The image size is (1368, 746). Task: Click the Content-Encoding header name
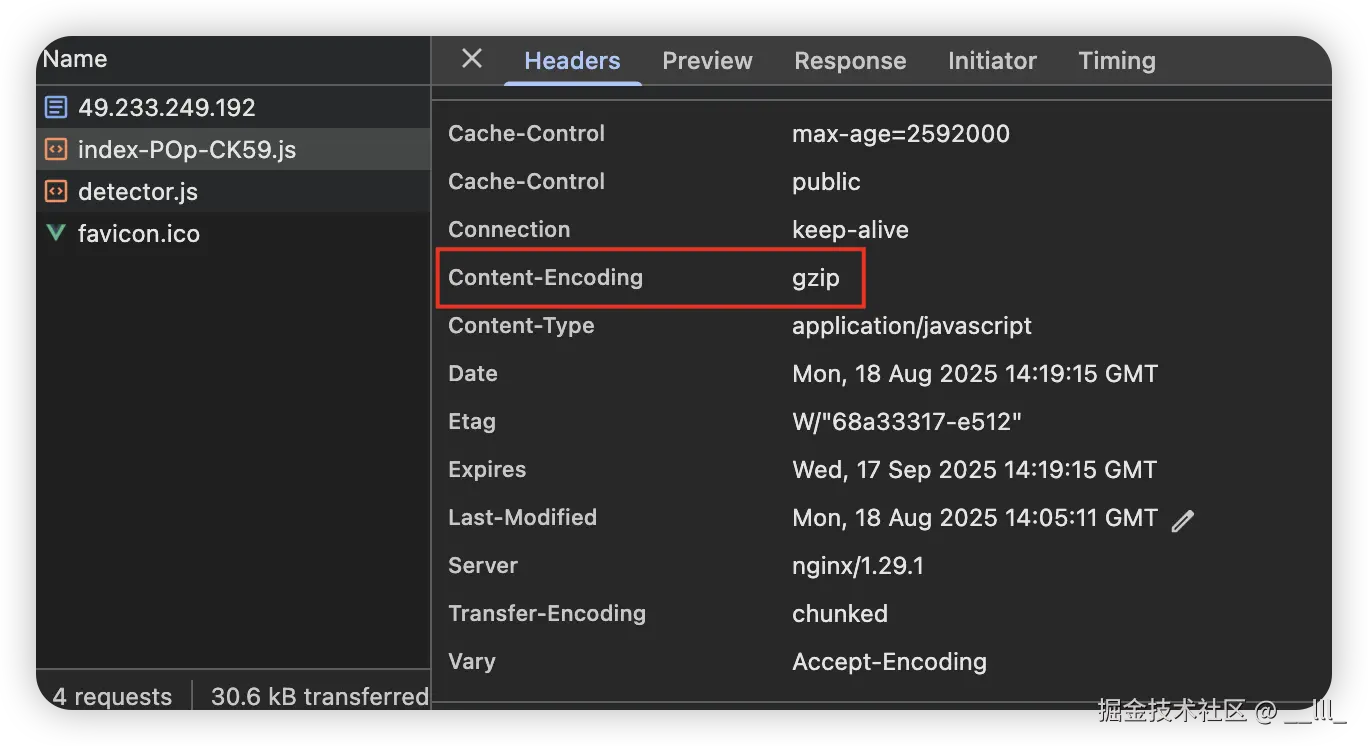click(545, 277)
